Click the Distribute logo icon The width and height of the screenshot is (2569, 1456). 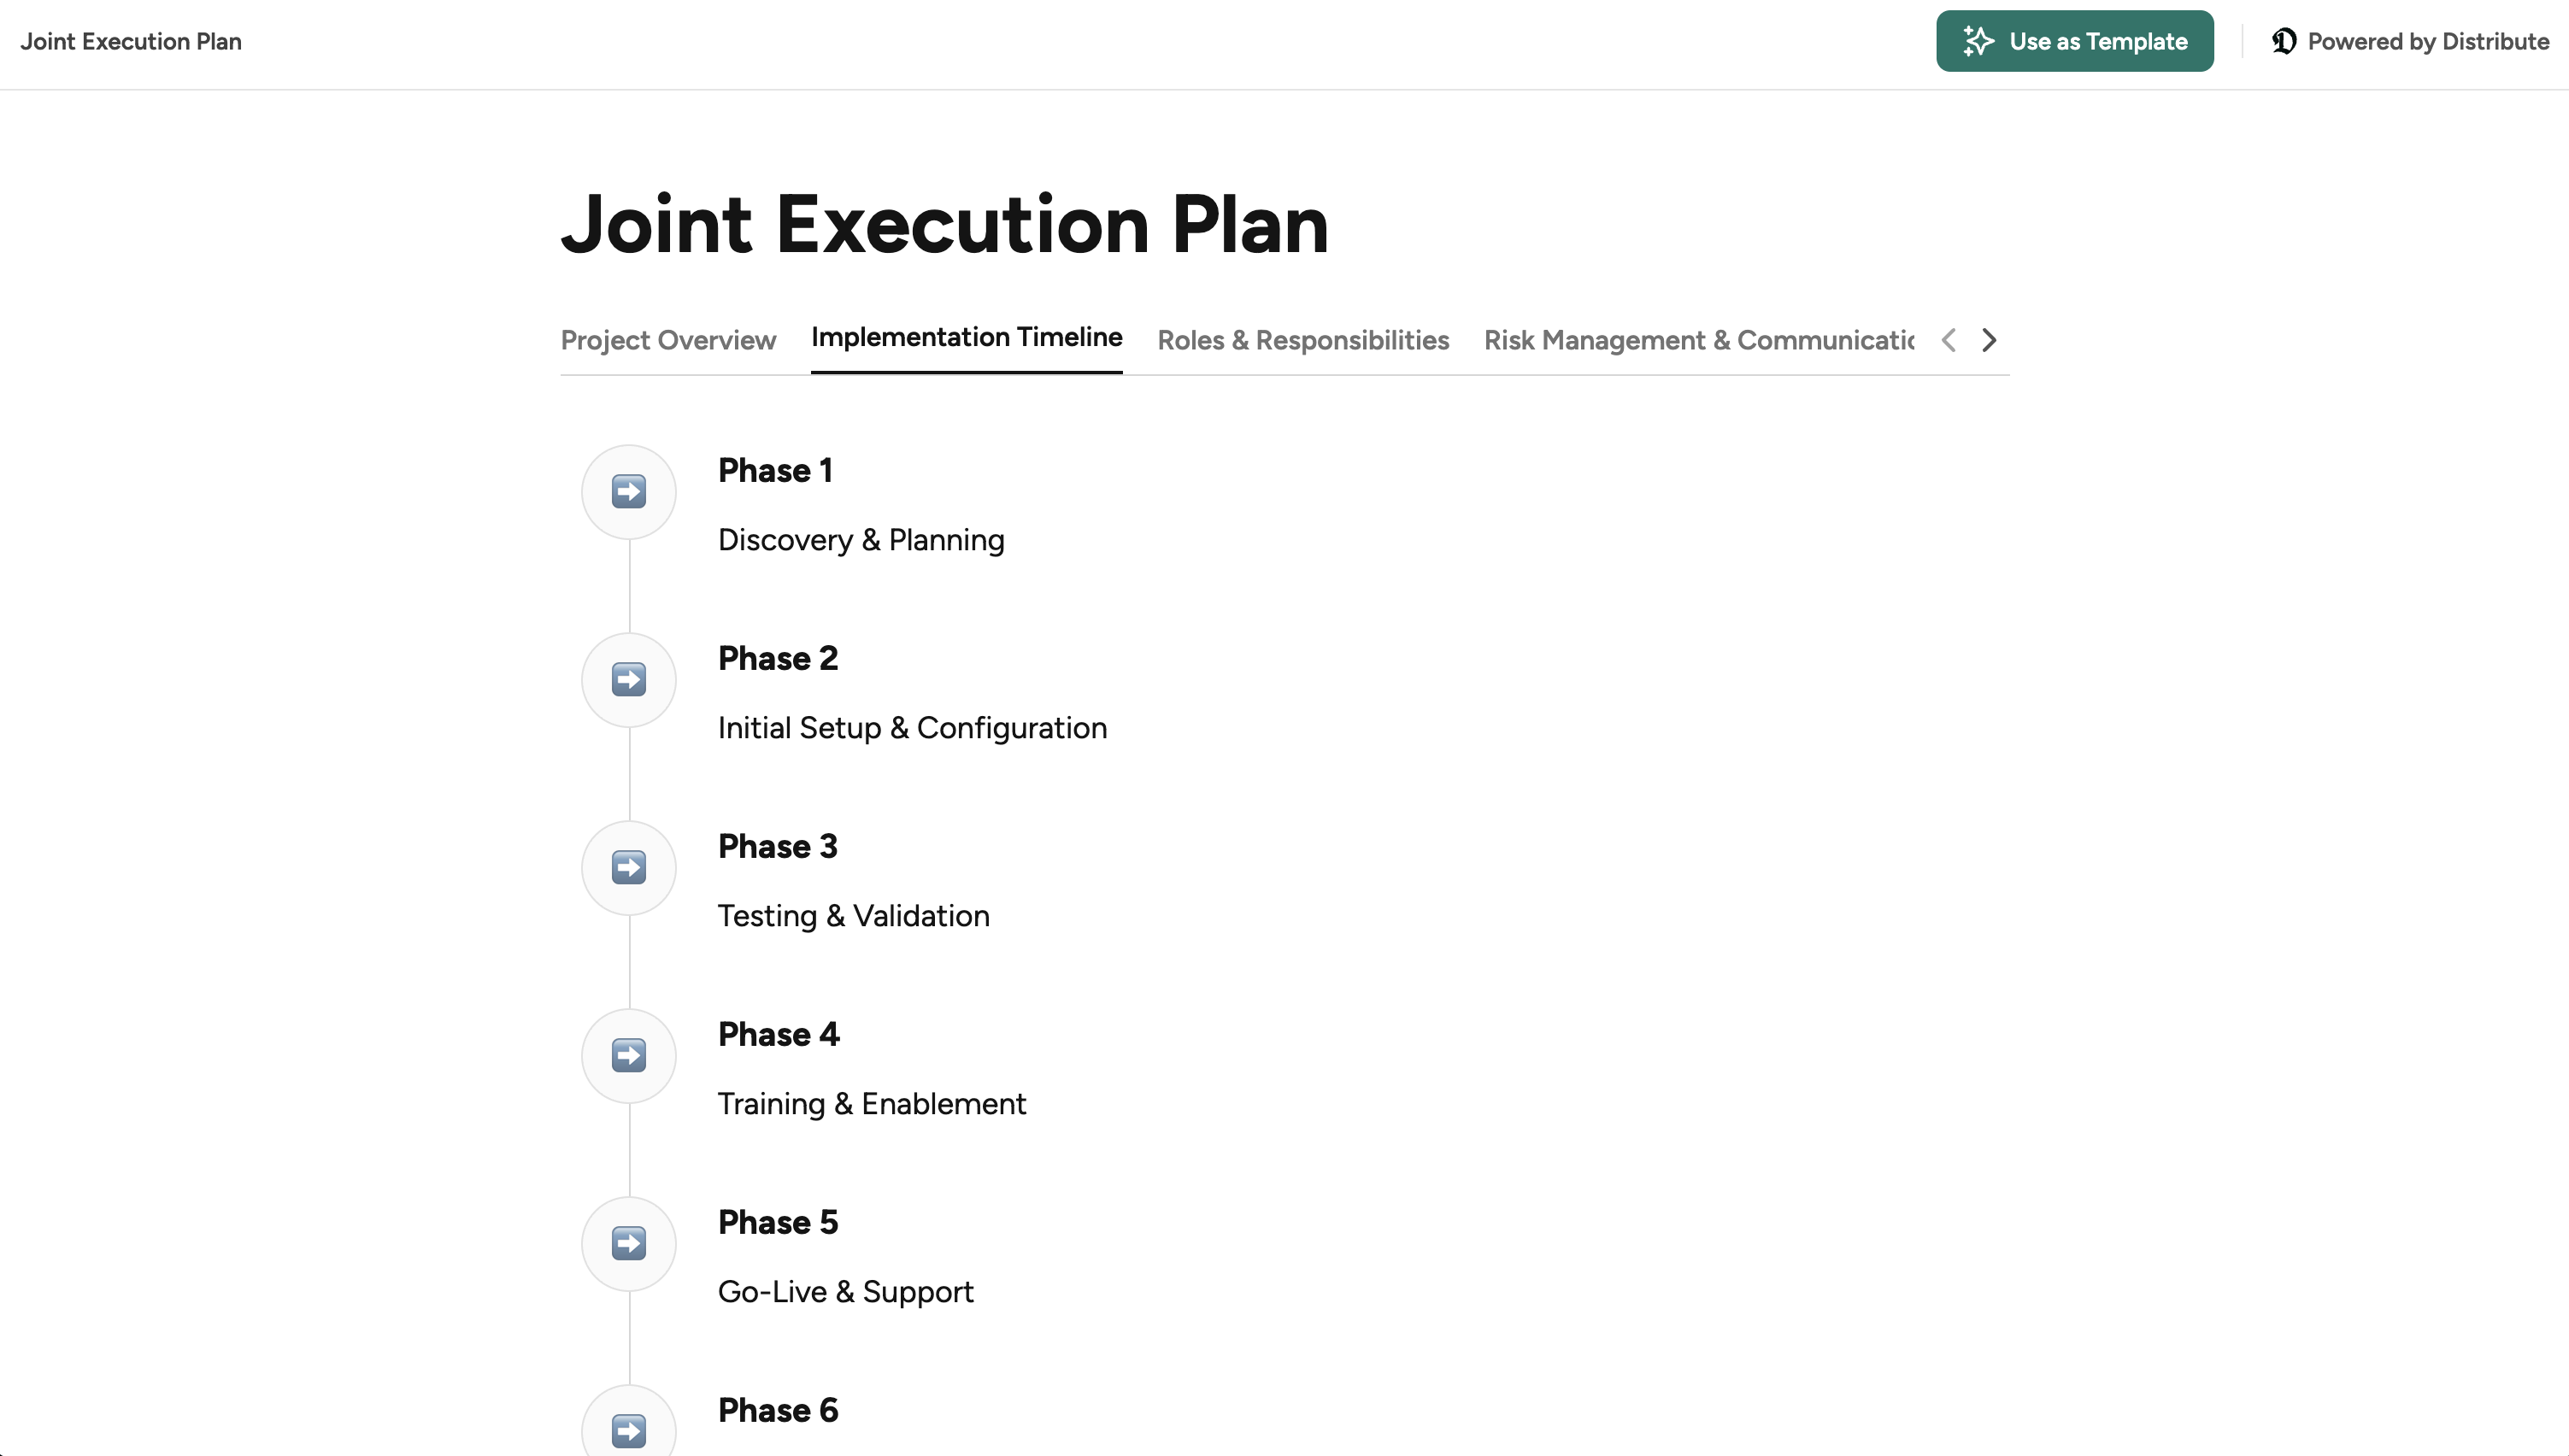[x=2284, y=41]
